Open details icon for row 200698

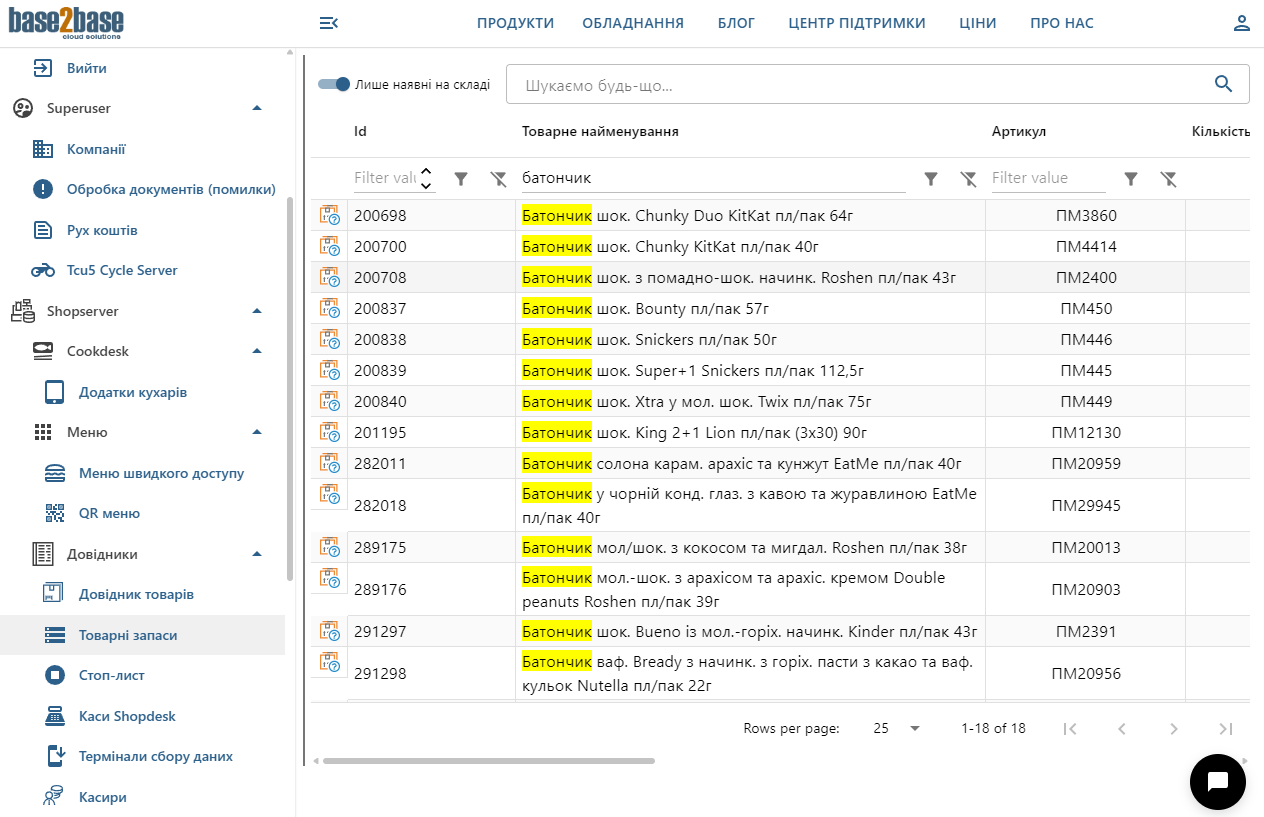pyautogui.click(x=329, y=215)
